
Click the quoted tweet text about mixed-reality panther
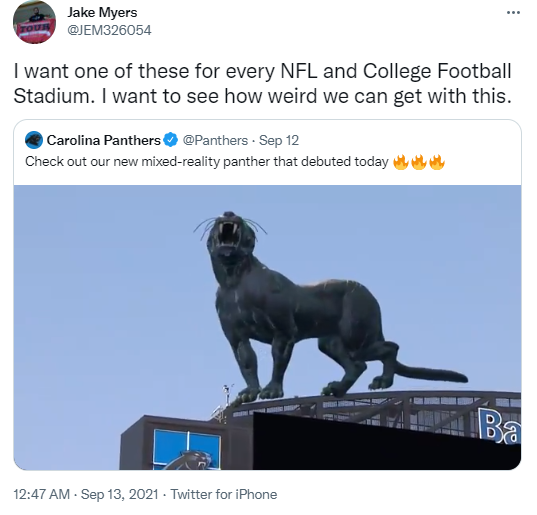click(207, 162)
